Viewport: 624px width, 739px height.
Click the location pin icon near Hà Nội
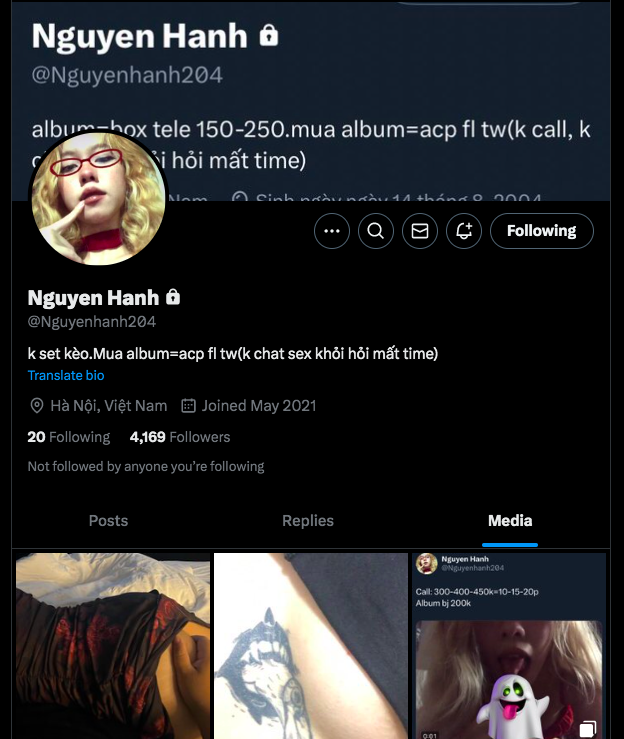[x=37, y=406]
